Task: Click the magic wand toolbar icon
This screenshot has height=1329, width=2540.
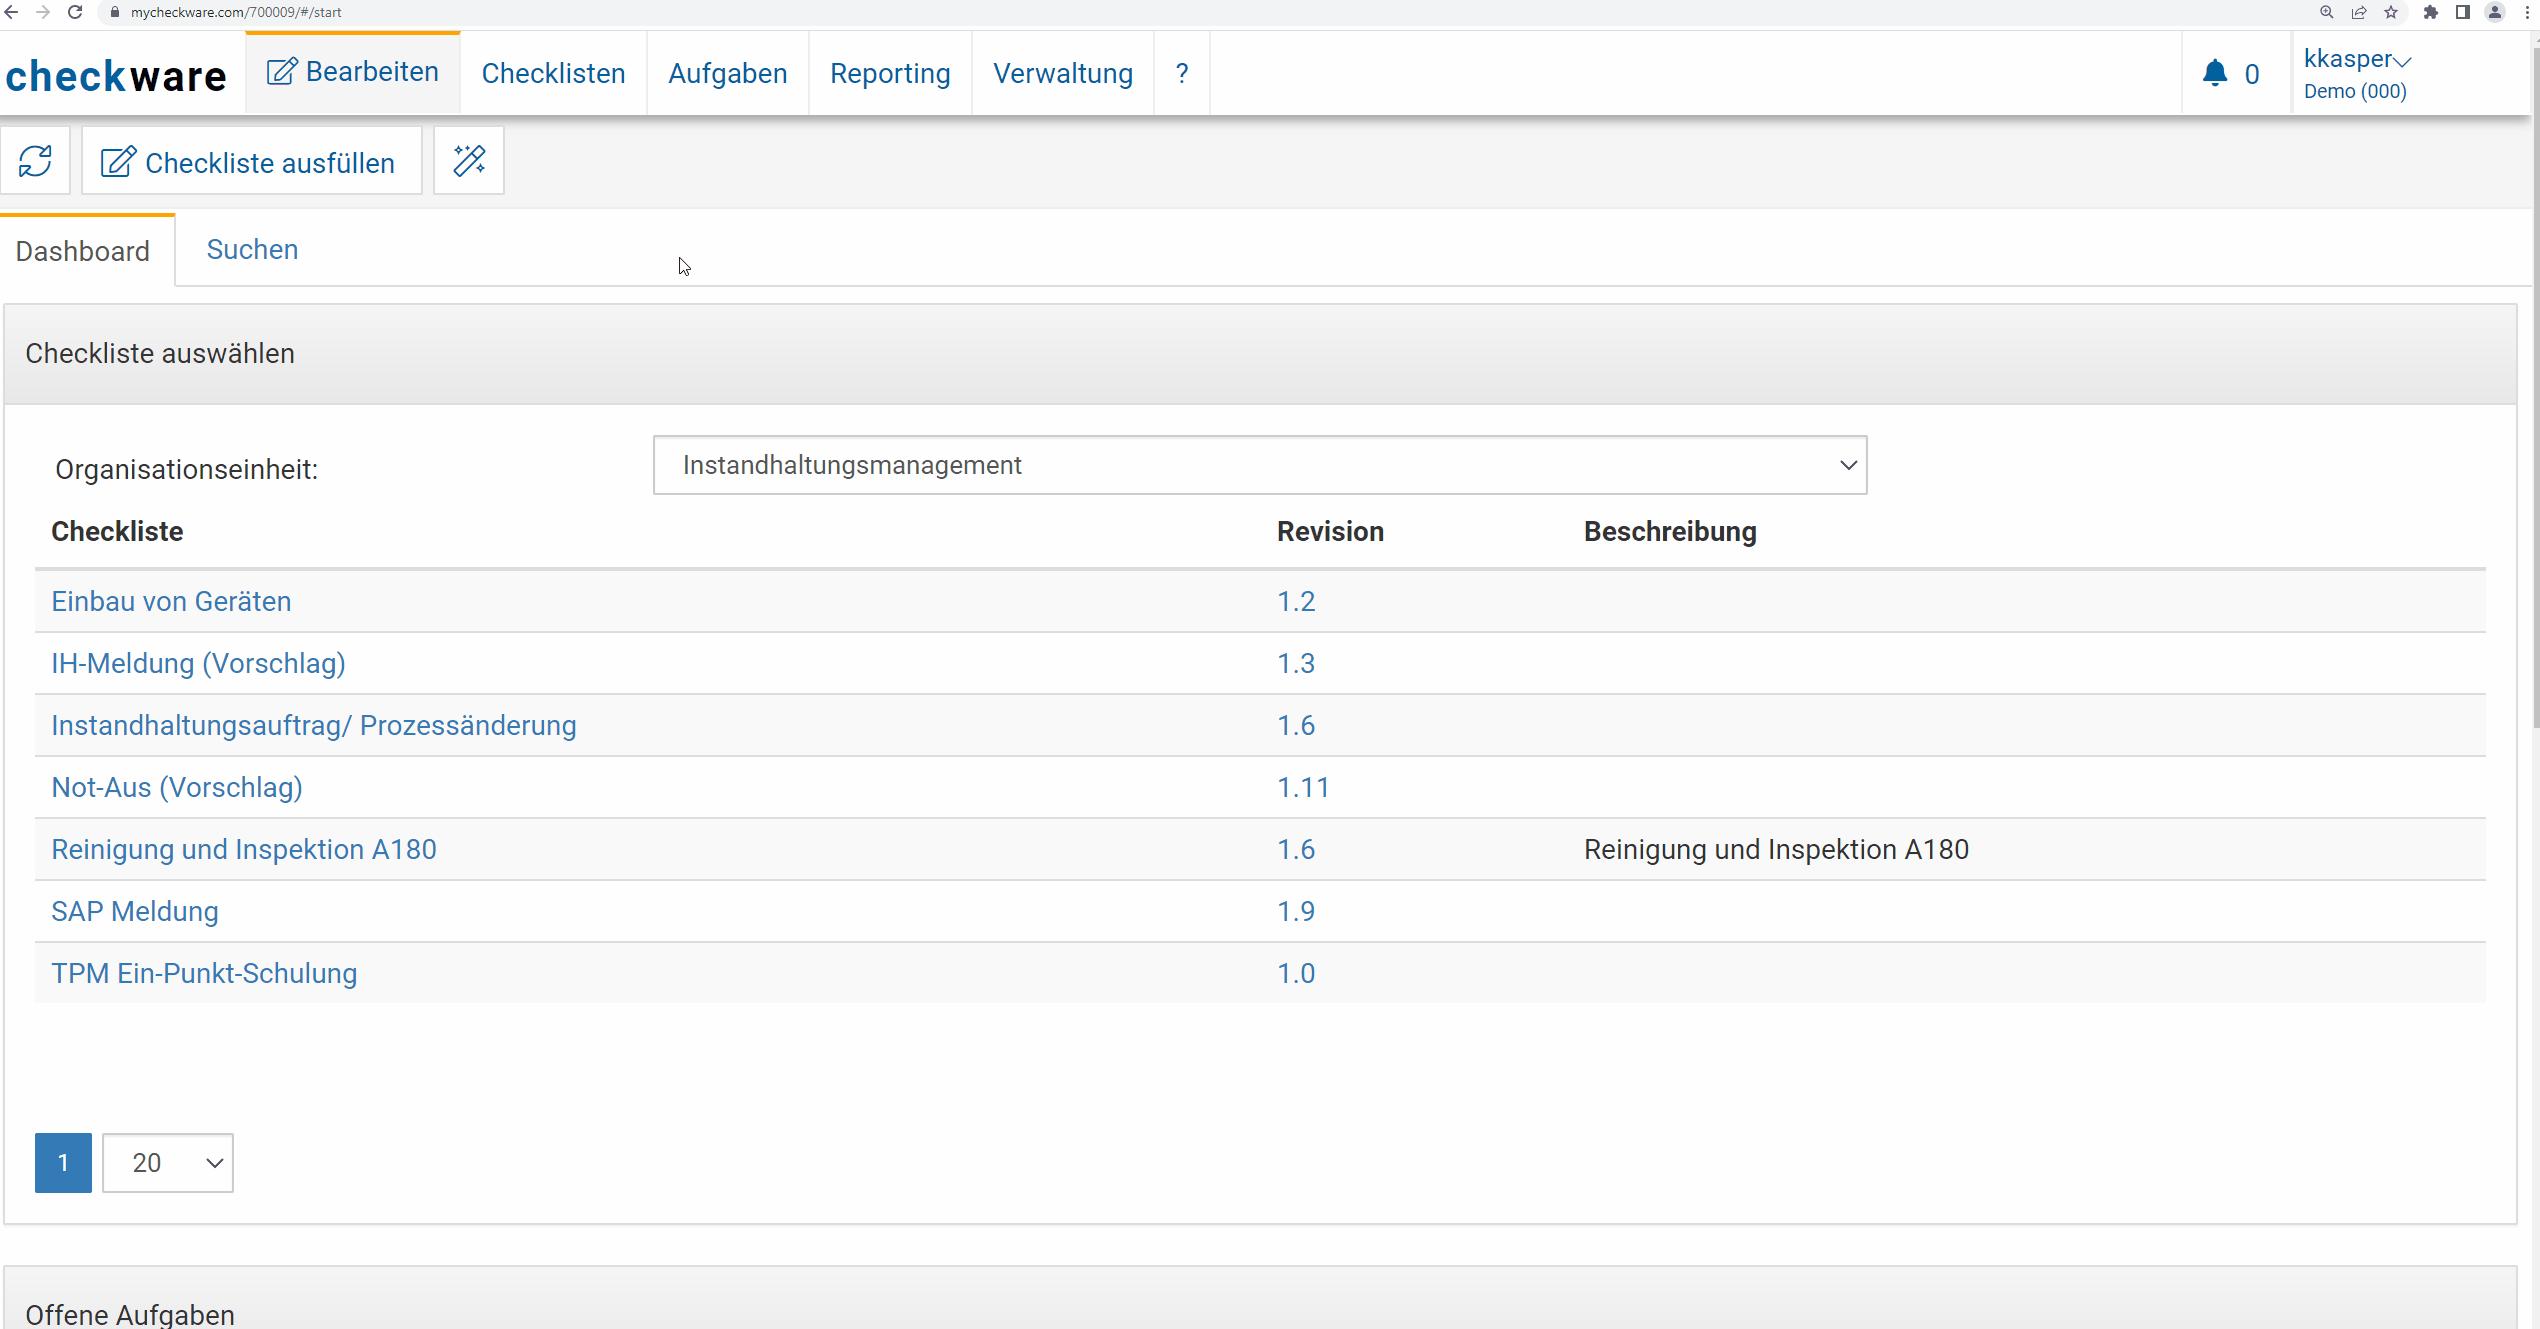Action: tap(469, 161)
